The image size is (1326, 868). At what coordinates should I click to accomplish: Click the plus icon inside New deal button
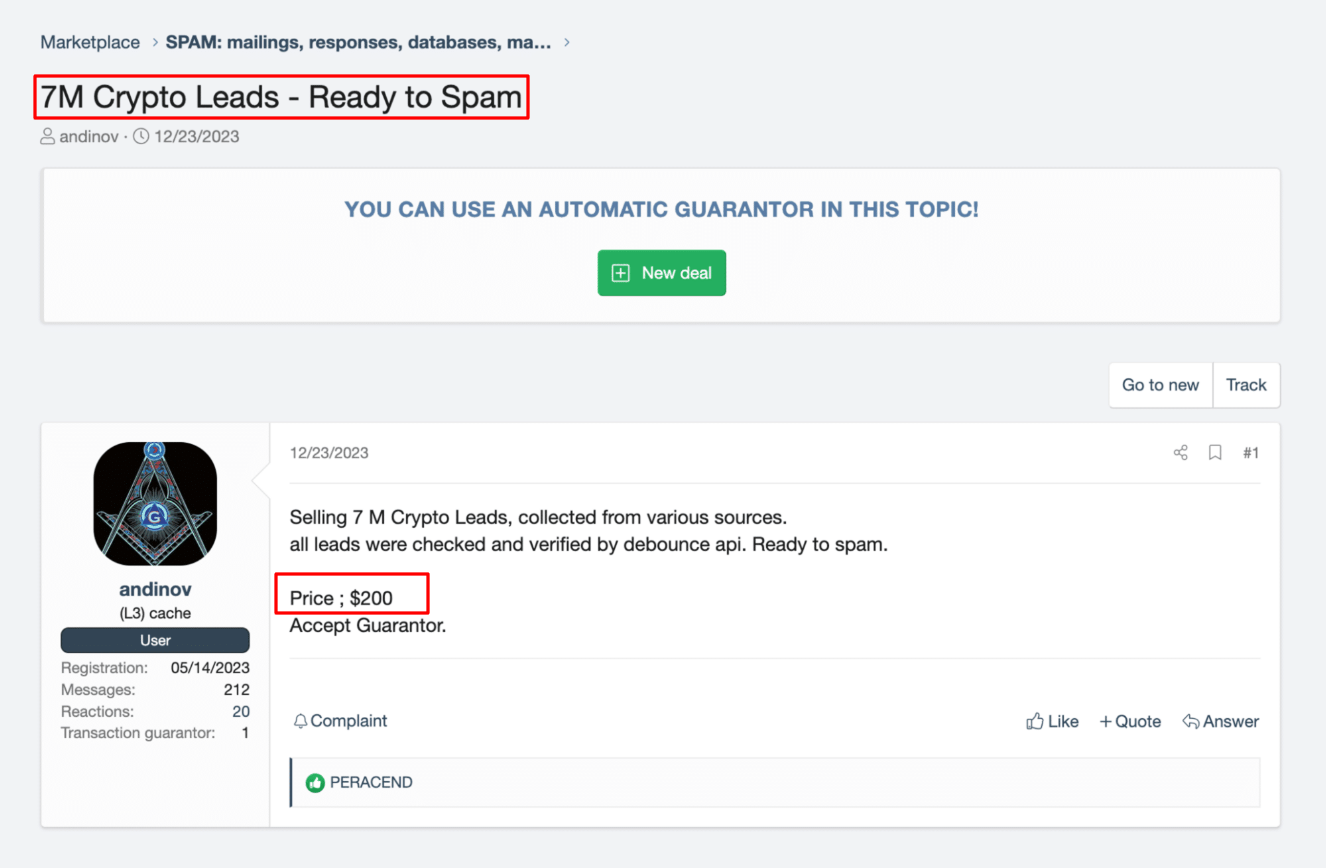coord(620,273)
